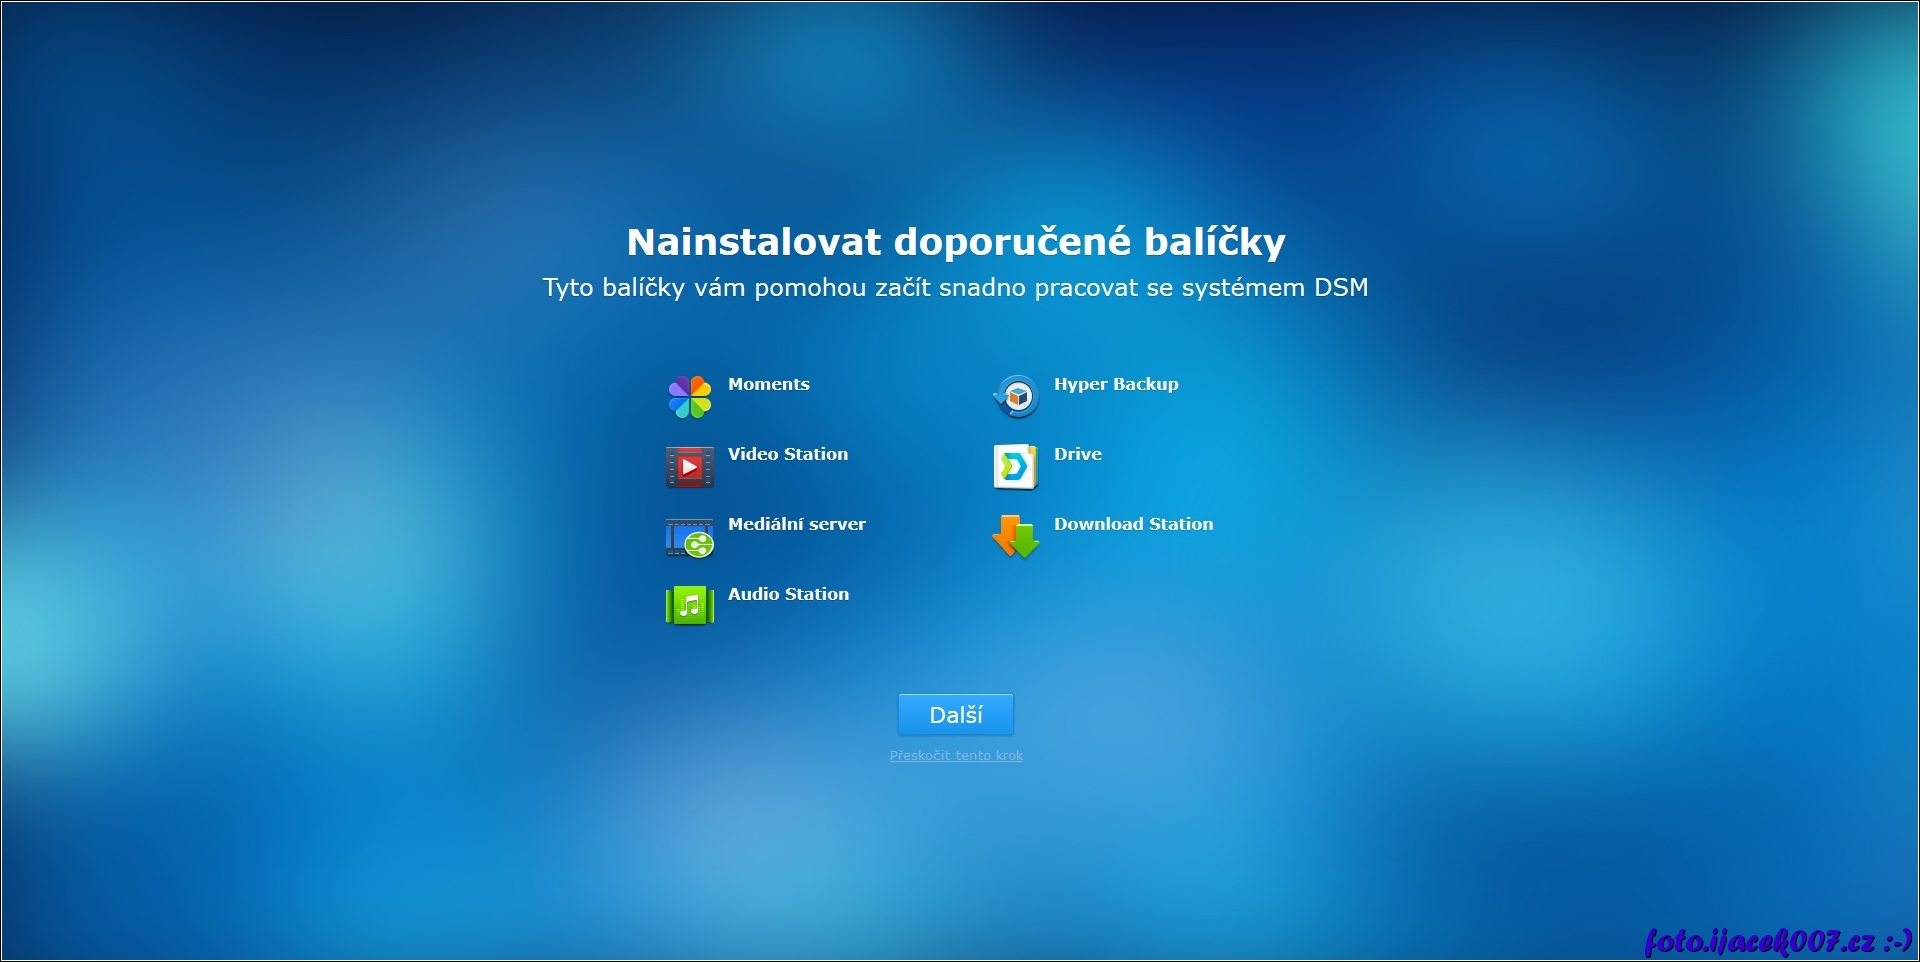Select the Audio Station label

(x=788, y=594)
